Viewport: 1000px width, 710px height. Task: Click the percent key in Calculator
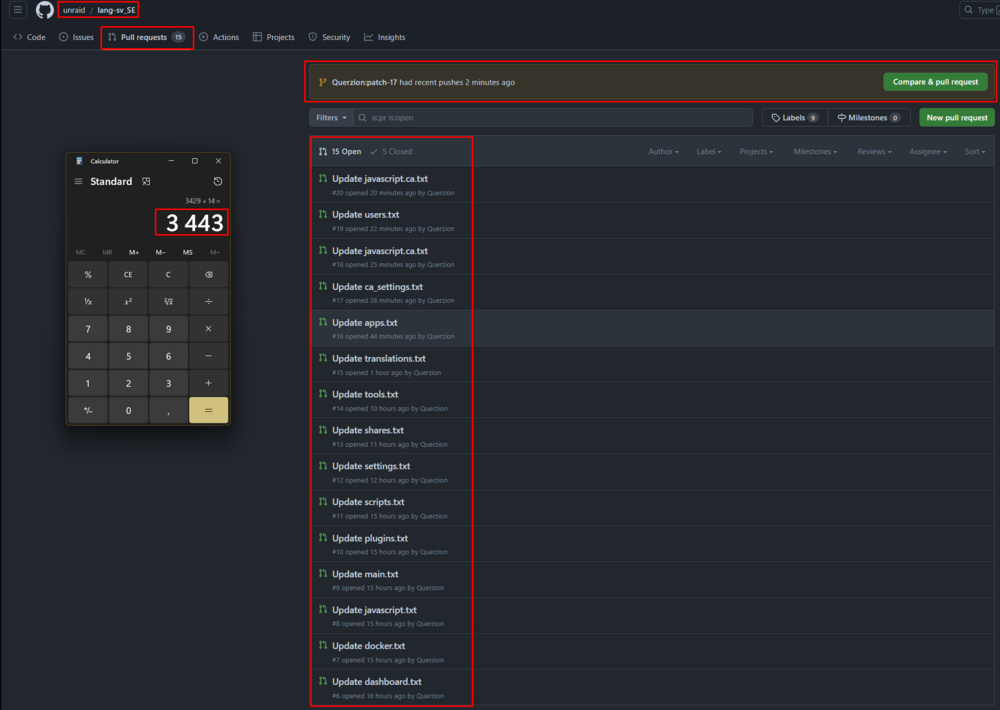coord(88,274)
